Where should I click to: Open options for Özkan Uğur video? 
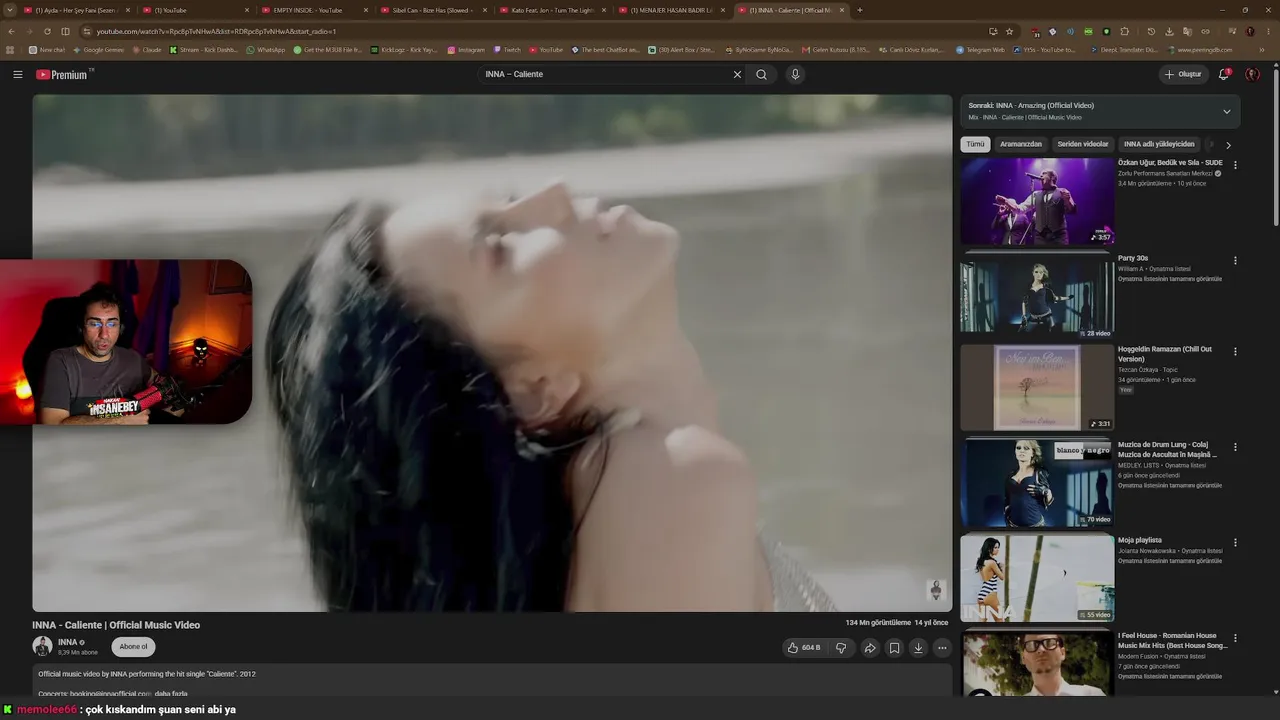pyautogui.click(x=1235, y=165)
